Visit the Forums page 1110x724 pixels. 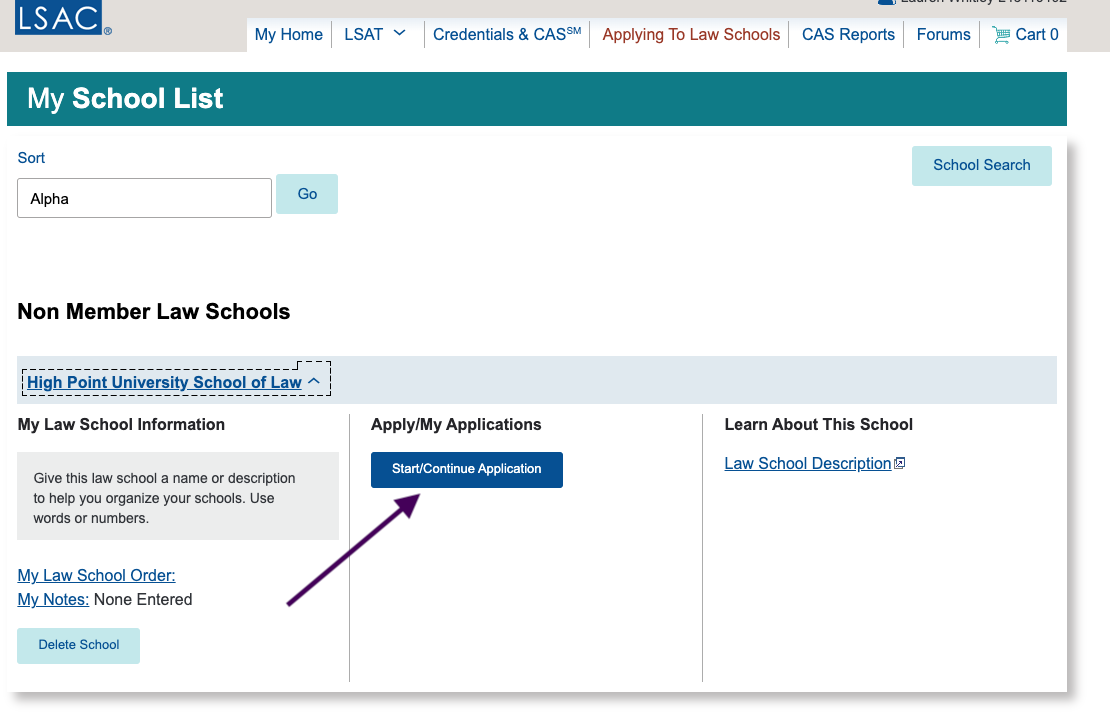coord(942,34)
